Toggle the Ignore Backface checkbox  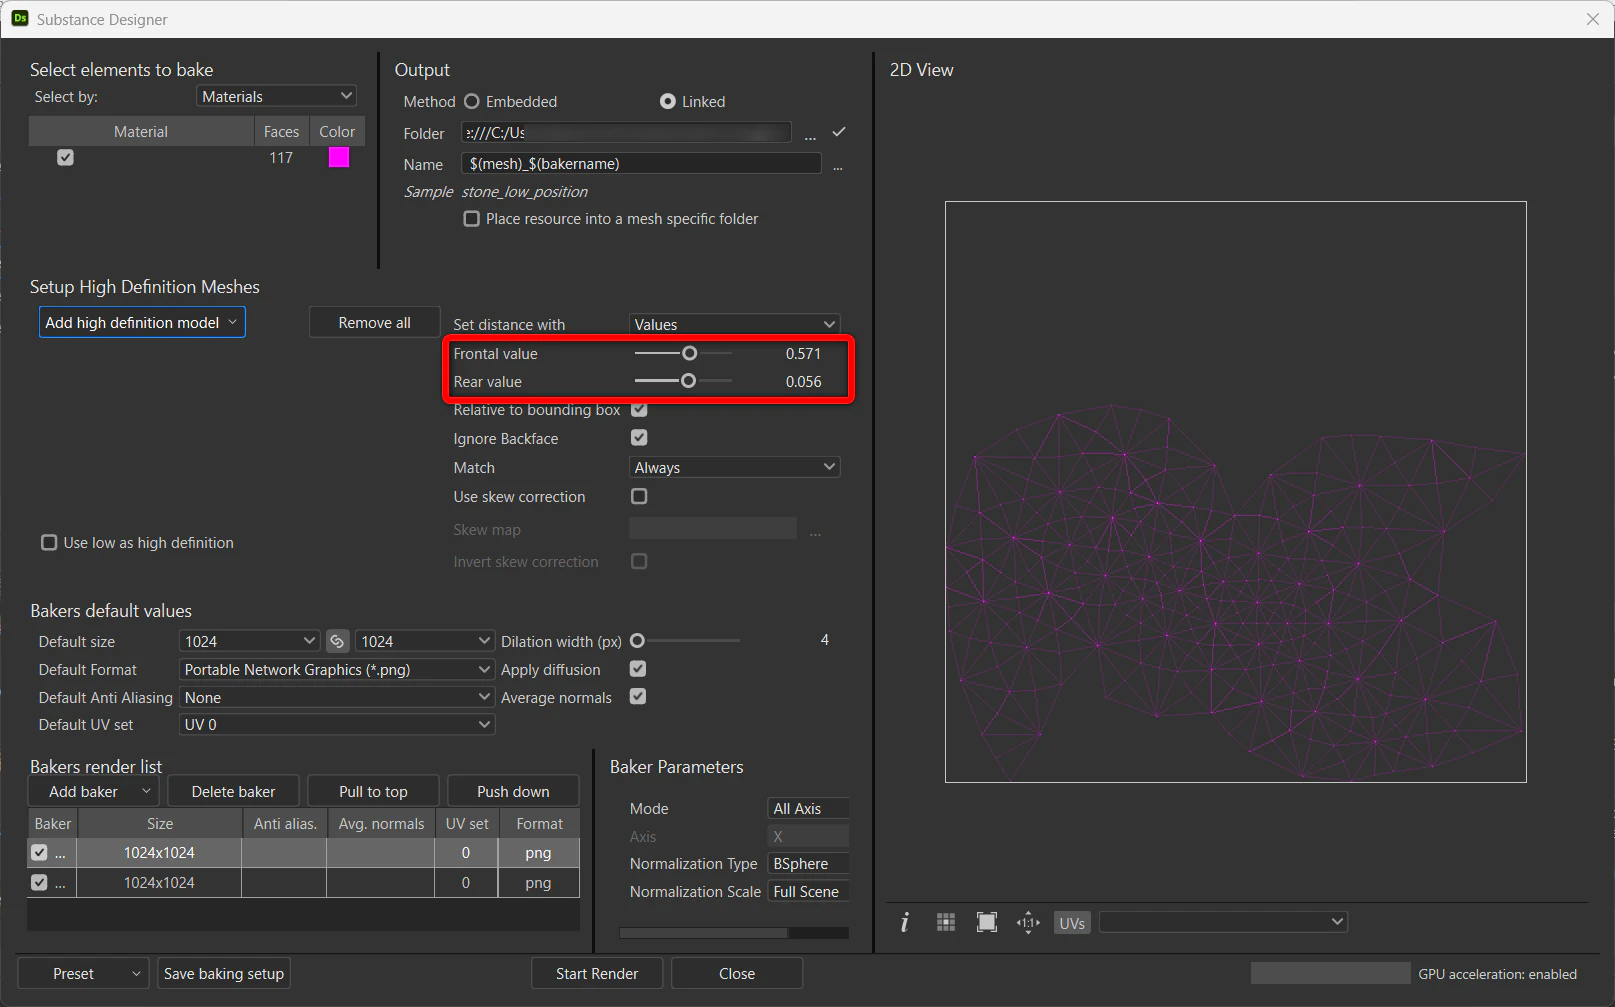[640, 438]
